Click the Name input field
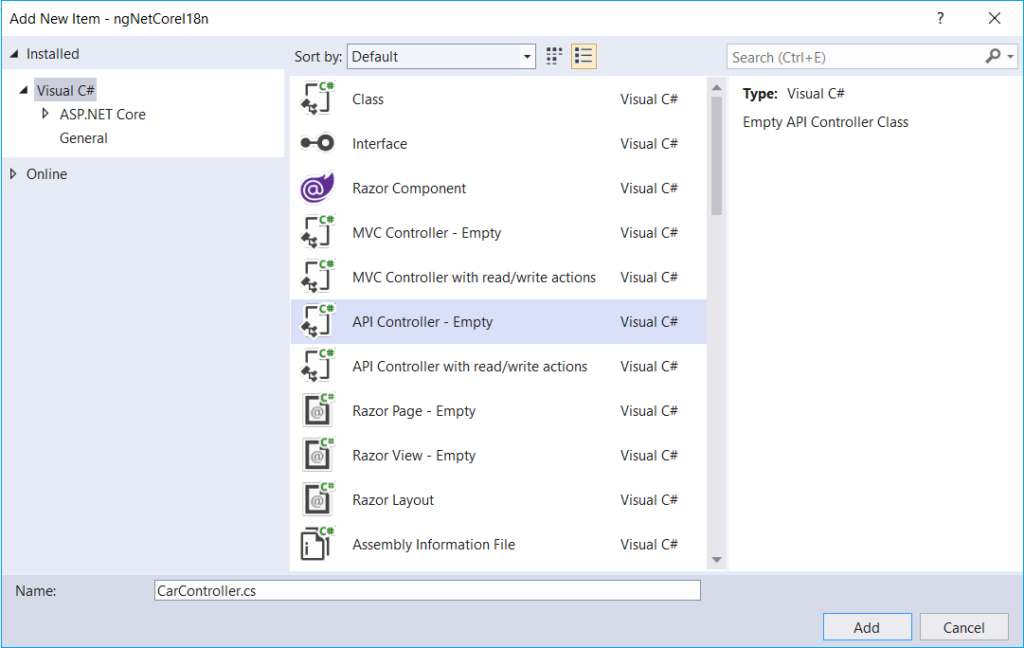 tap(427, 591)
